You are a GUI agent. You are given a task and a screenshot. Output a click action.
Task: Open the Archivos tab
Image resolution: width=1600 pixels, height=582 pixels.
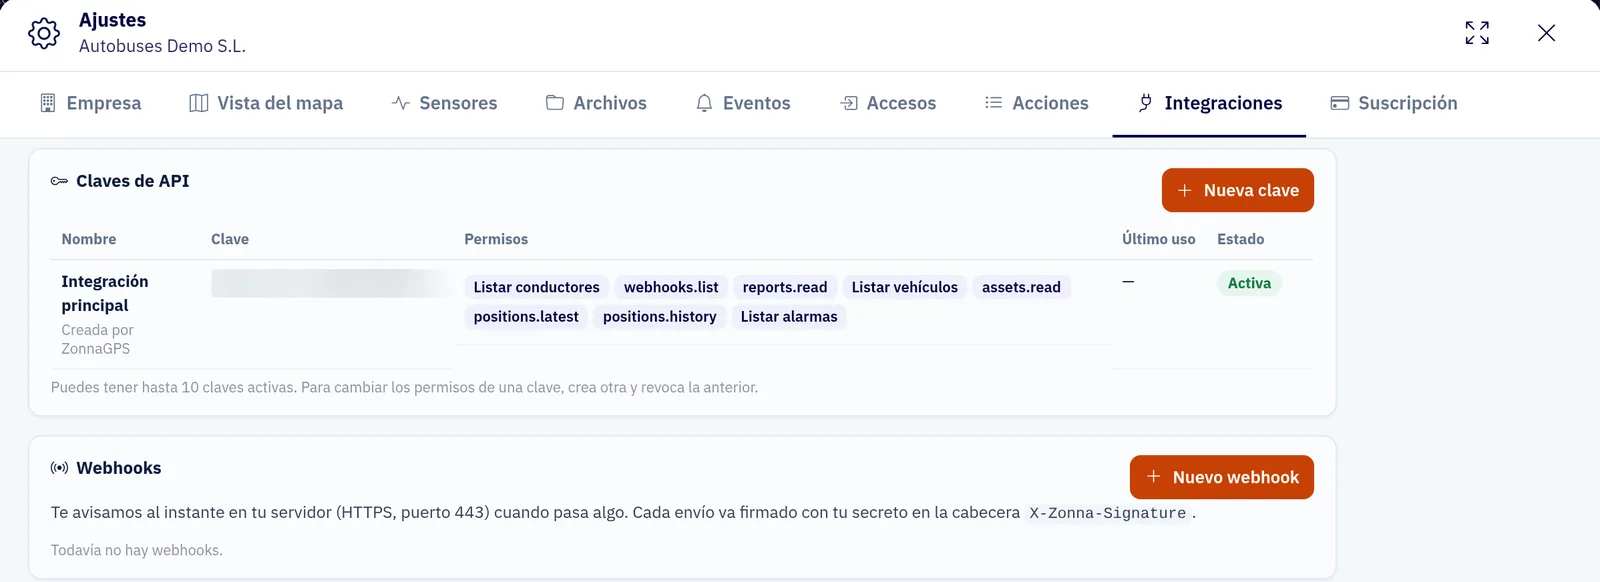[596, 103]
